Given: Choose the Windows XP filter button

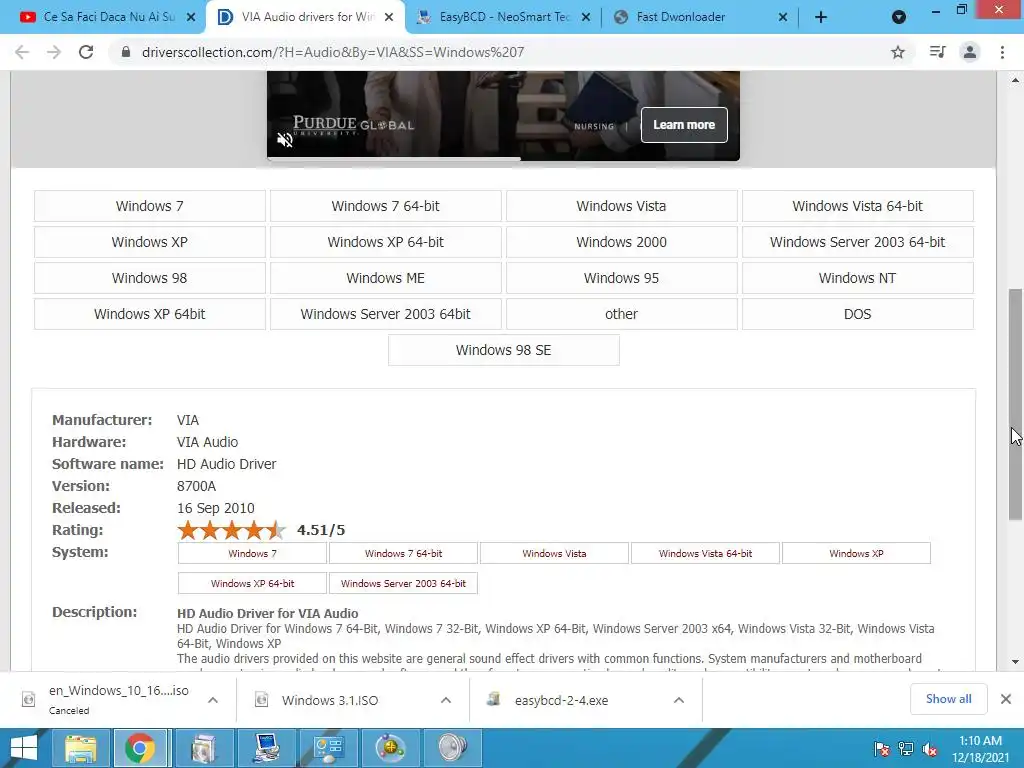Looking at the screenshot, I should (150, 242).
